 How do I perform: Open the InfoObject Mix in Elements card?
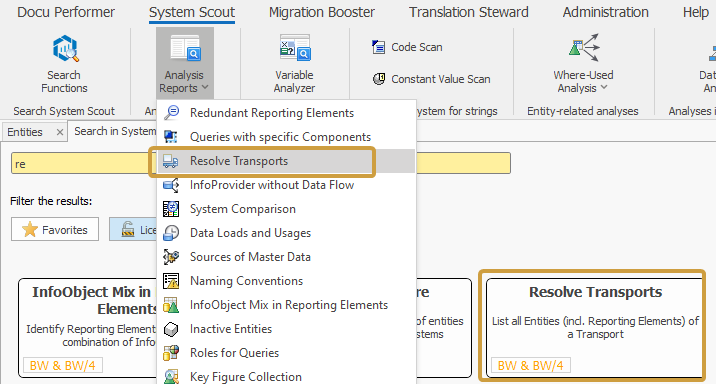coord(88,327)
